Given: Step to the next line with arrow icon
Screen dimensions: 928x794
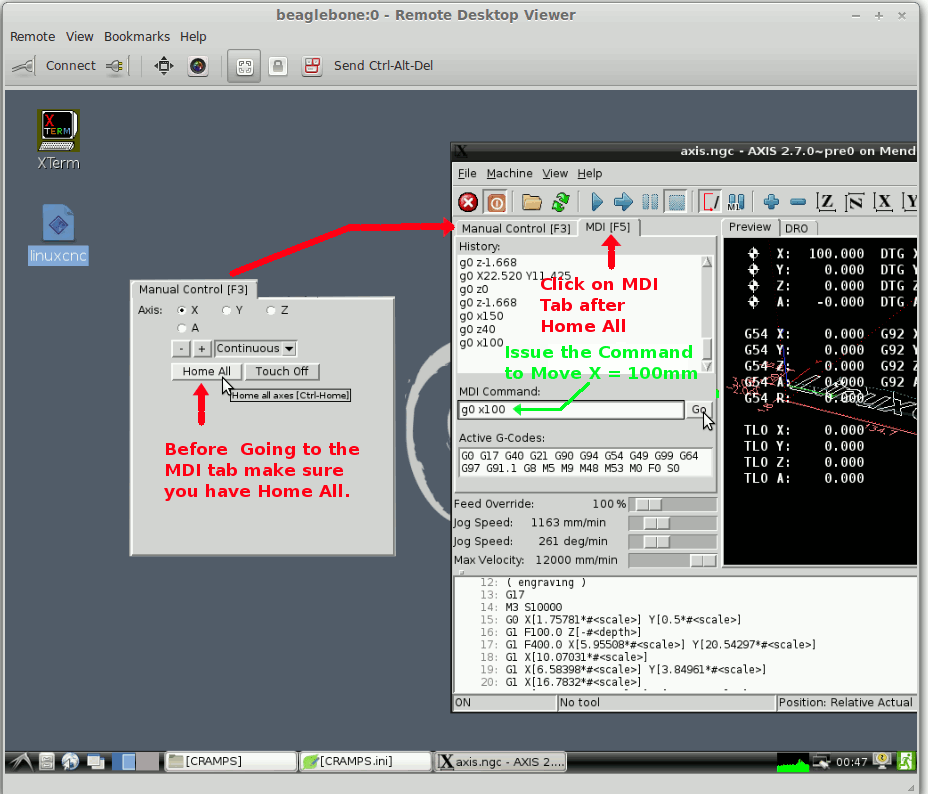Looking at the screenshot, I should pos(623,202).
